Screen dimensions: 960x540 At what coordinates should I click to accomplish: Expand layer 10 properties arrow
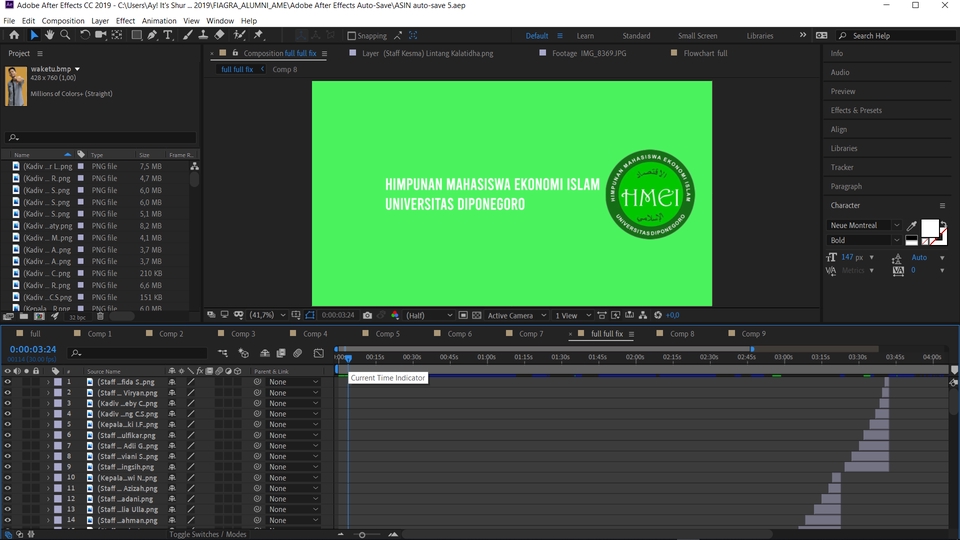pos(48,478)
